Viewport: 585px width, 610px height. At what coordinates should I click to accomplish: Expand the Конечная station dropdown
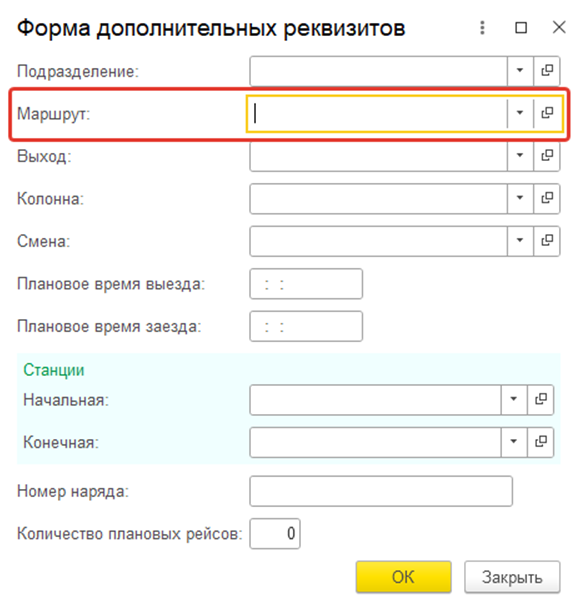(514, 442)
